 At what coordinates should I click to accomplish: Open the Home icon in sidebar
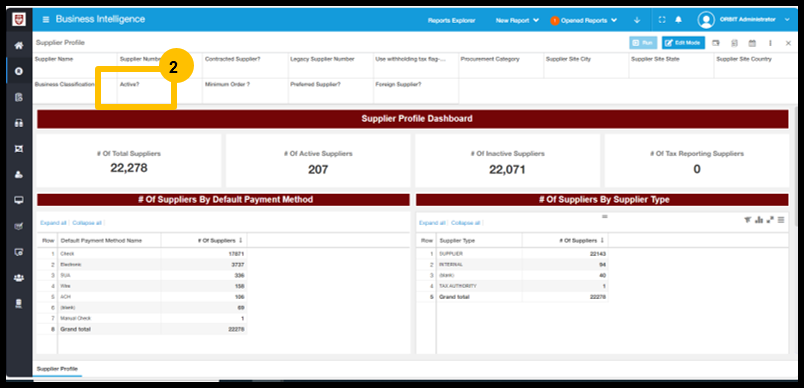[x=19, y=46]
